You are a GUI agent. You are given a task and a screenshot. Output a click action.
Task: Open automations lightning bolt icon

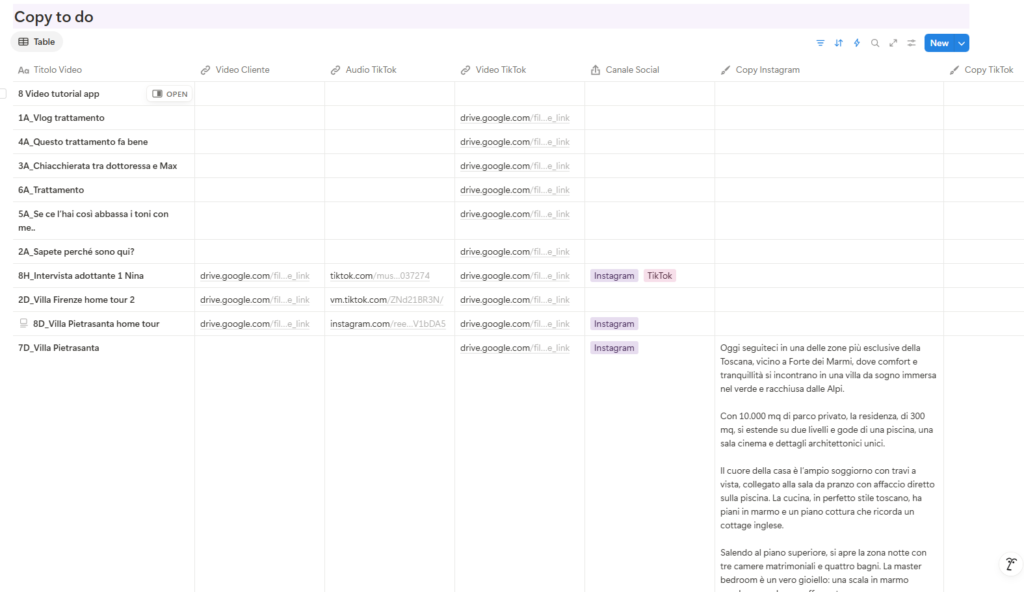[x=857, y=43]
